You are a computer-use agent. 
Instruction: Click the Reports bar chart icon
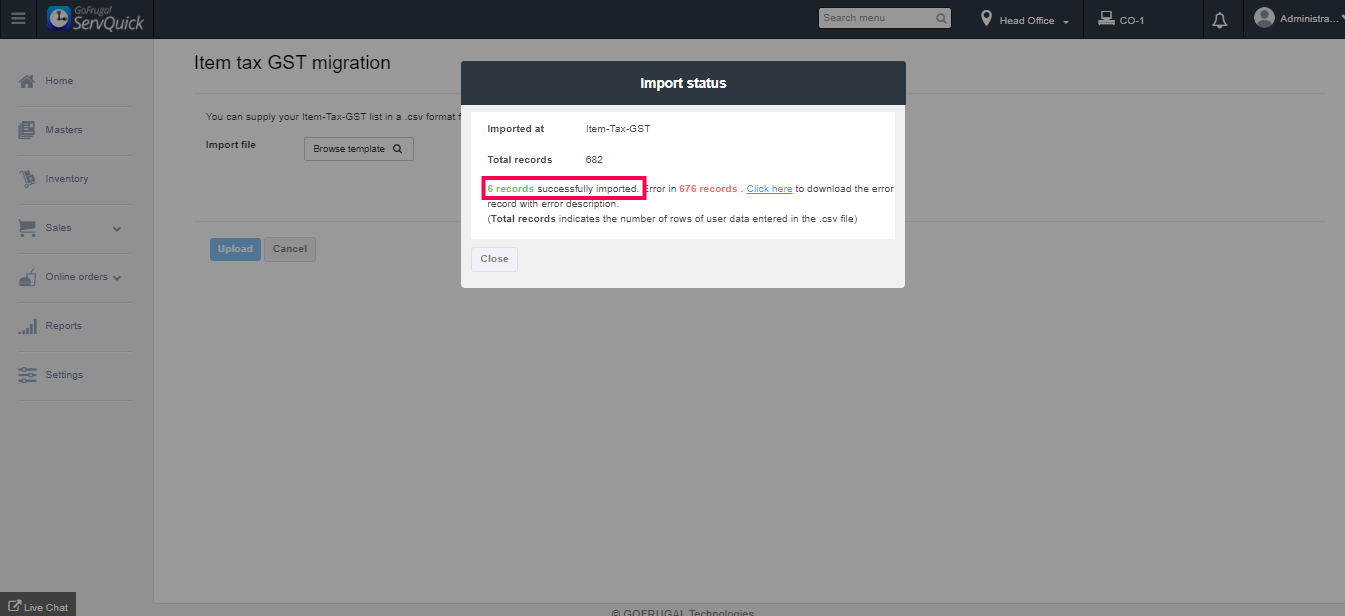tap(27, 326)
